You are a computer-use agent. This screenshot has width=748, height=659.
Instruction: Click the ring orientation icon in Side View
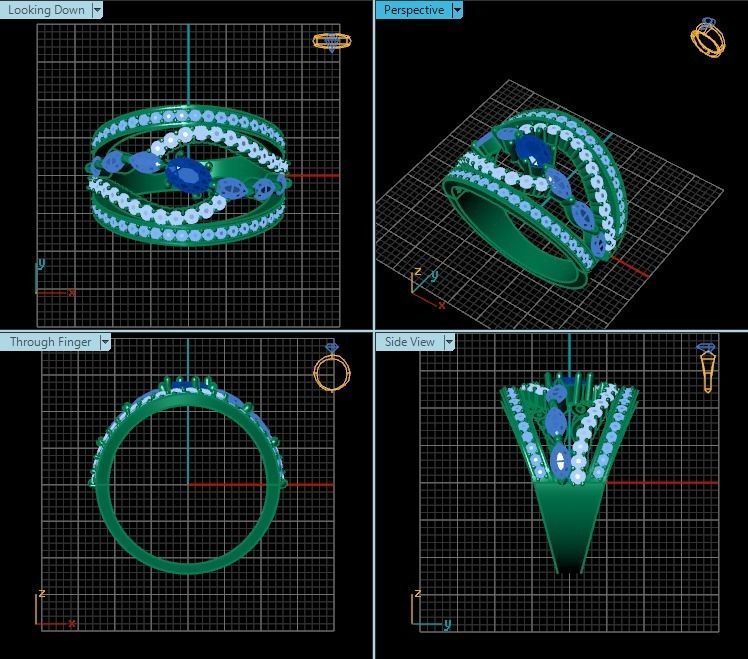pyautogui.click(x=706, y=367)
